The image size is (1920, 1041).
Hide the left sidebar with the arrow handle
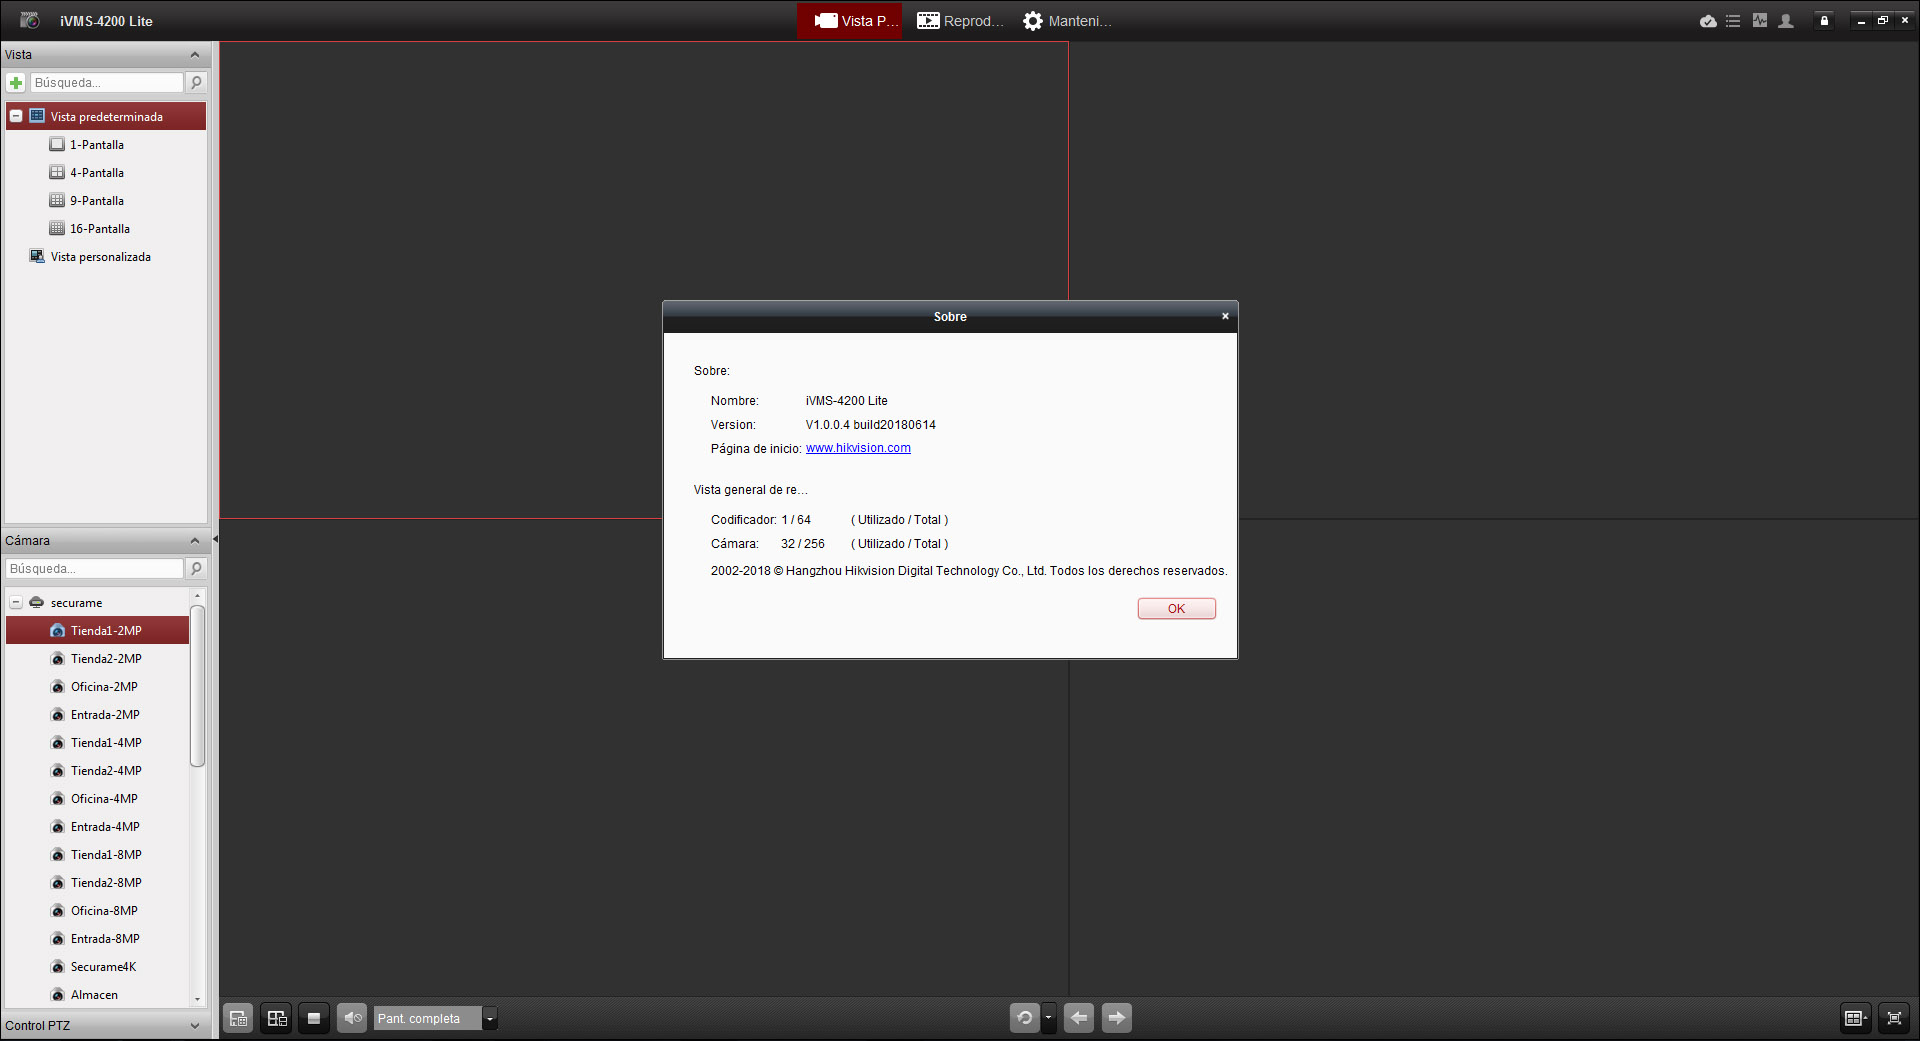click(215, 540)
